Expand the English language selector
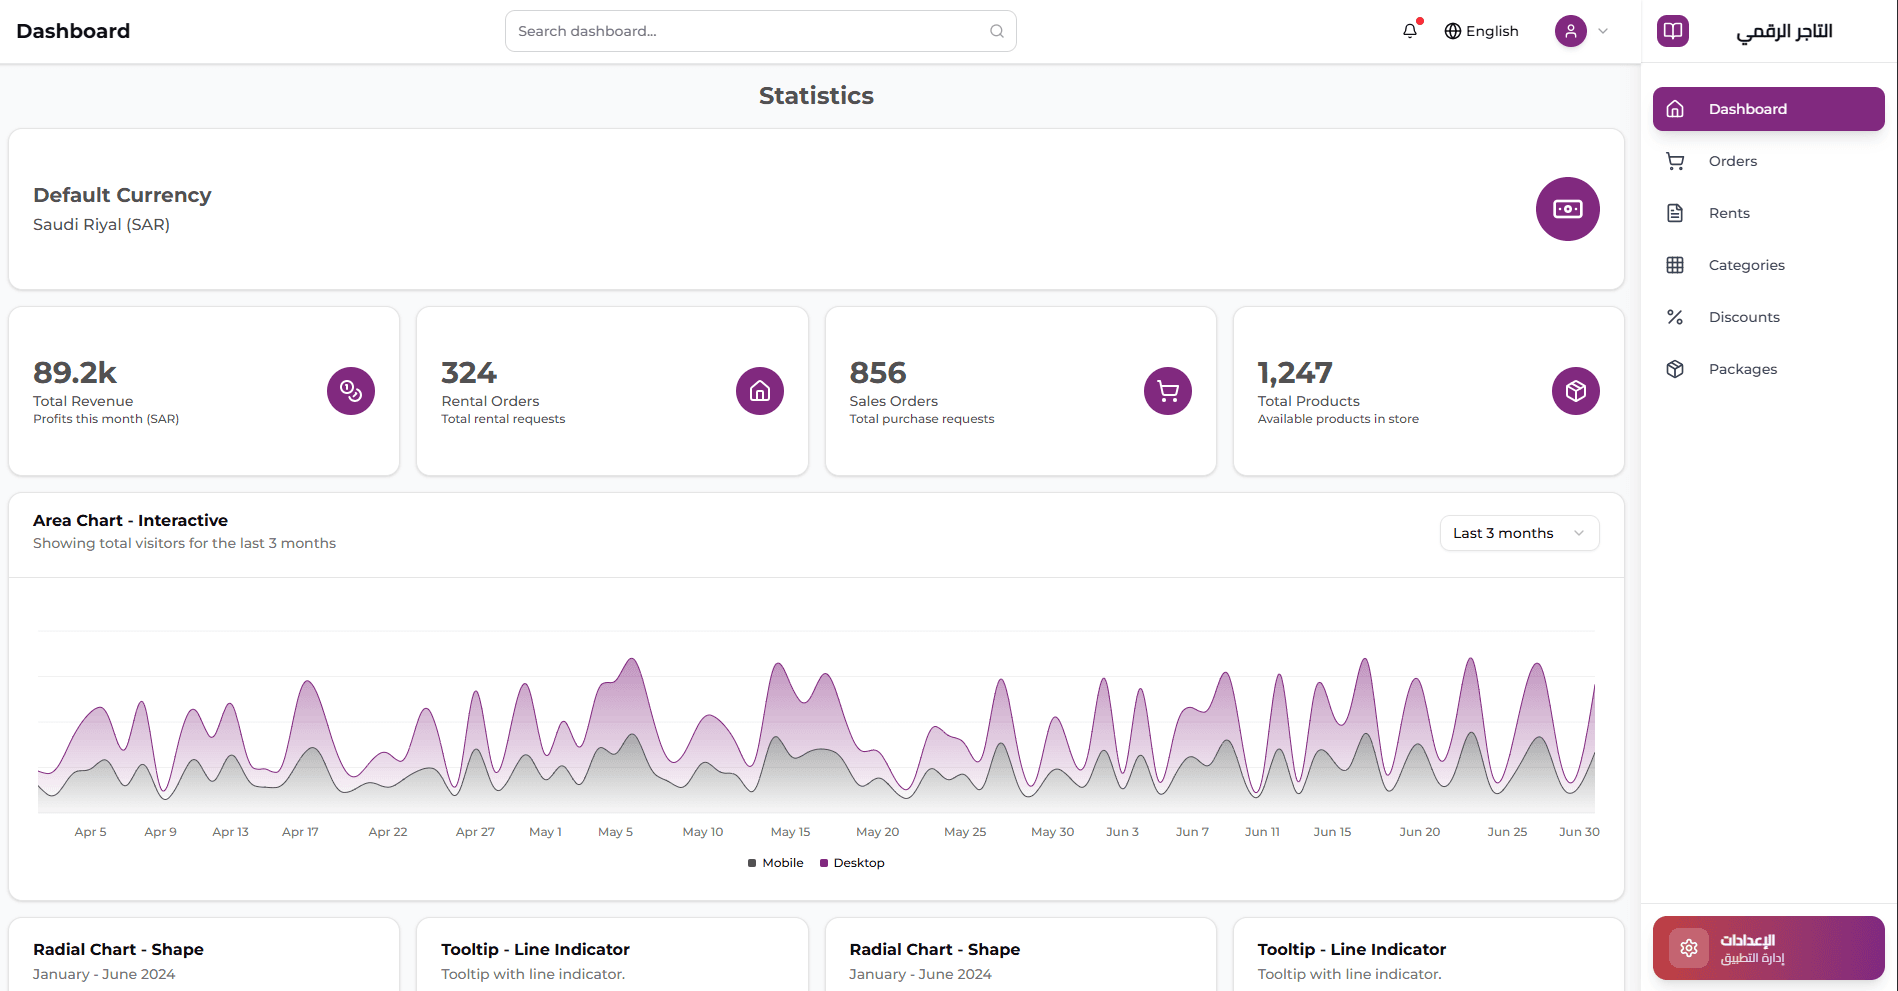 (1482, 31)
